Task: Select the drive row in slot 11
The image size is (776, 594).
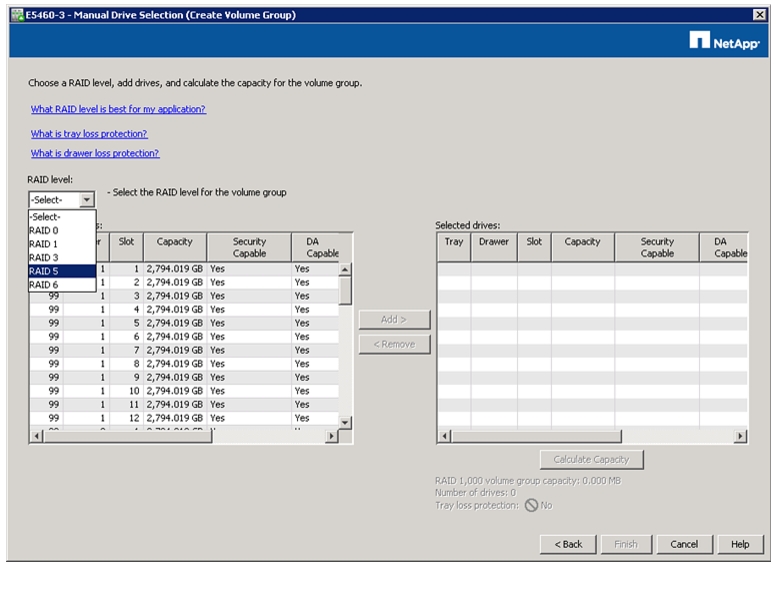Action: 184,405
